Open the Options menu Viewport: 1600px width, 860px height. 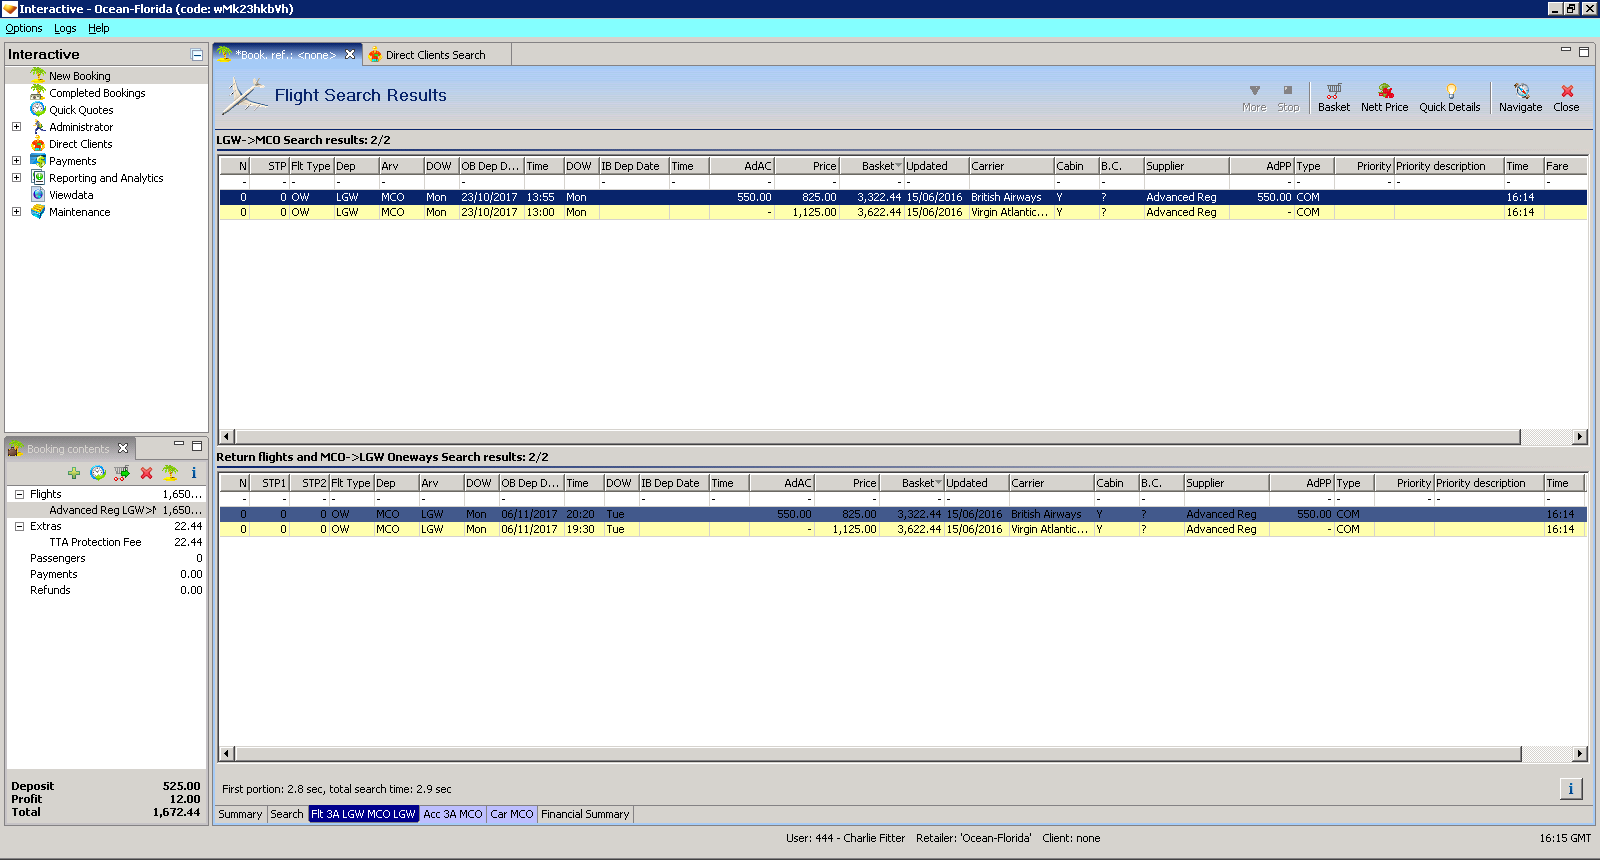pos(24,29)
